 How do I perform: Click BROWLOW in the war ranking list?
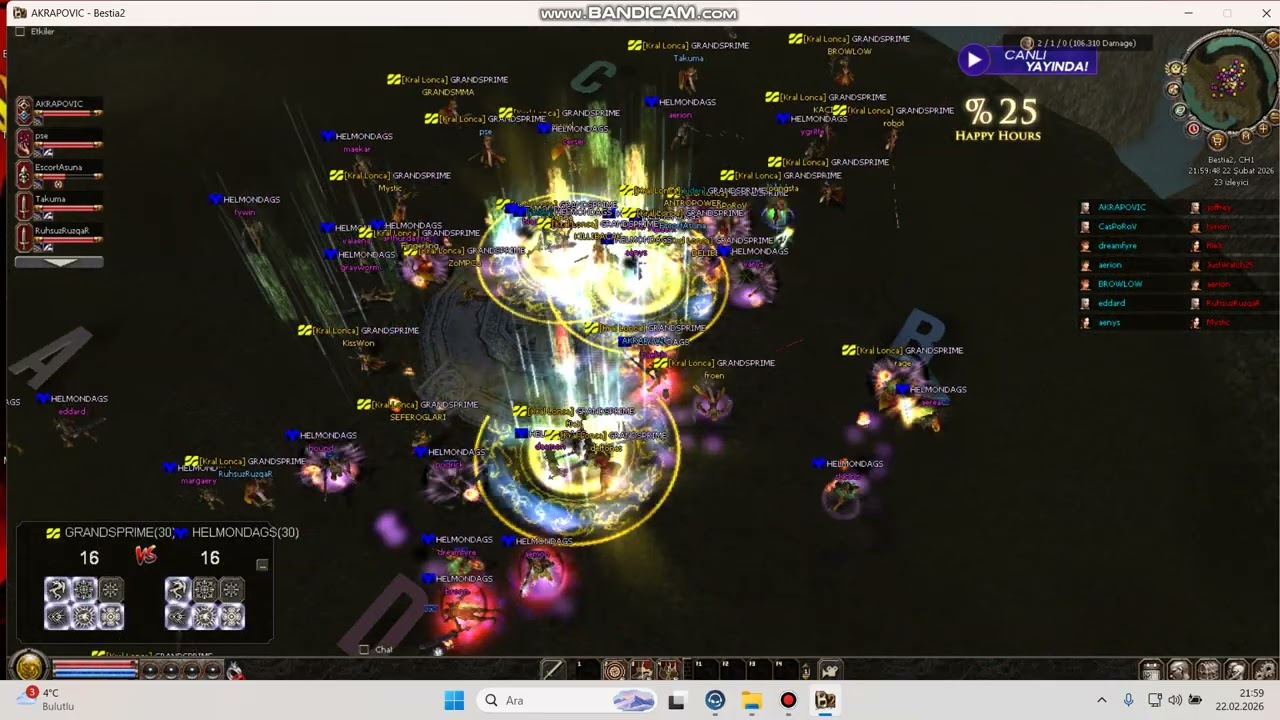(1120, 284)
